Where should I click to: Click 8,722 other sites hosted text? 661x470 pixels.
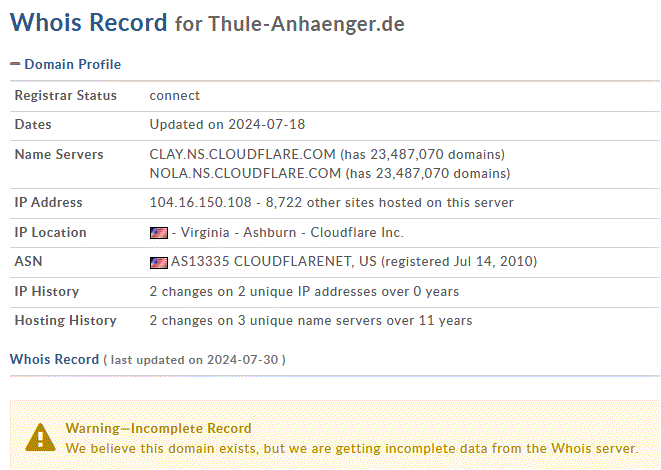390,202
